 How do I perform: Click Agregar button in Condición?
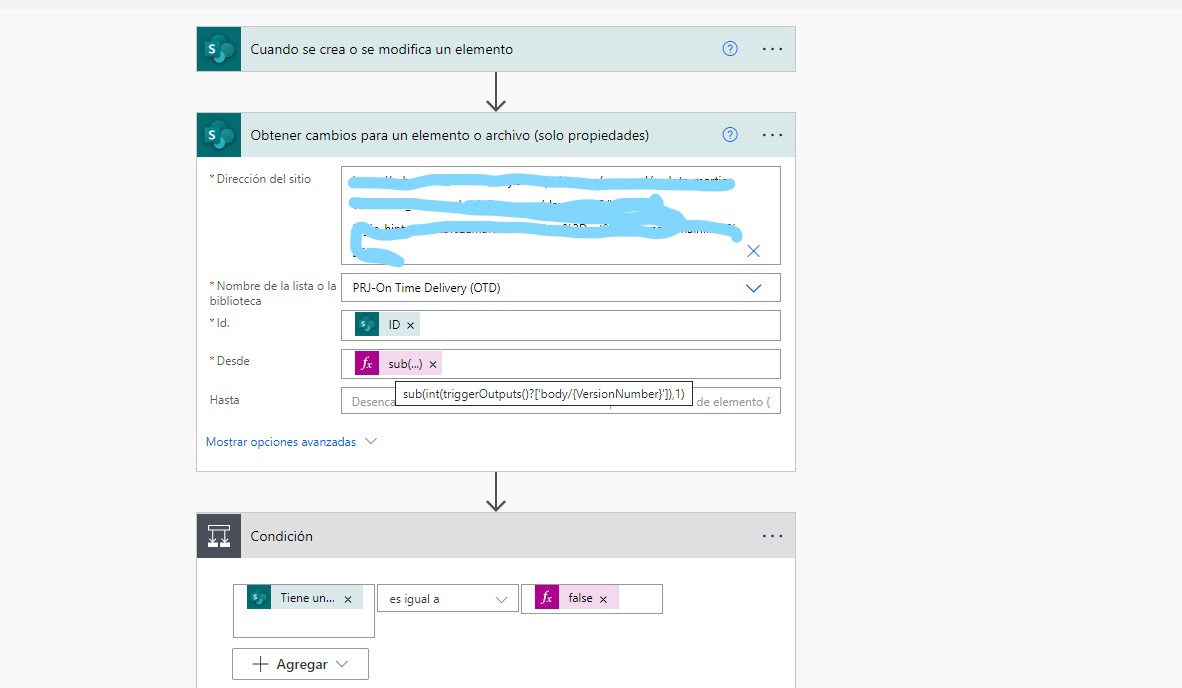pos(300,665)
